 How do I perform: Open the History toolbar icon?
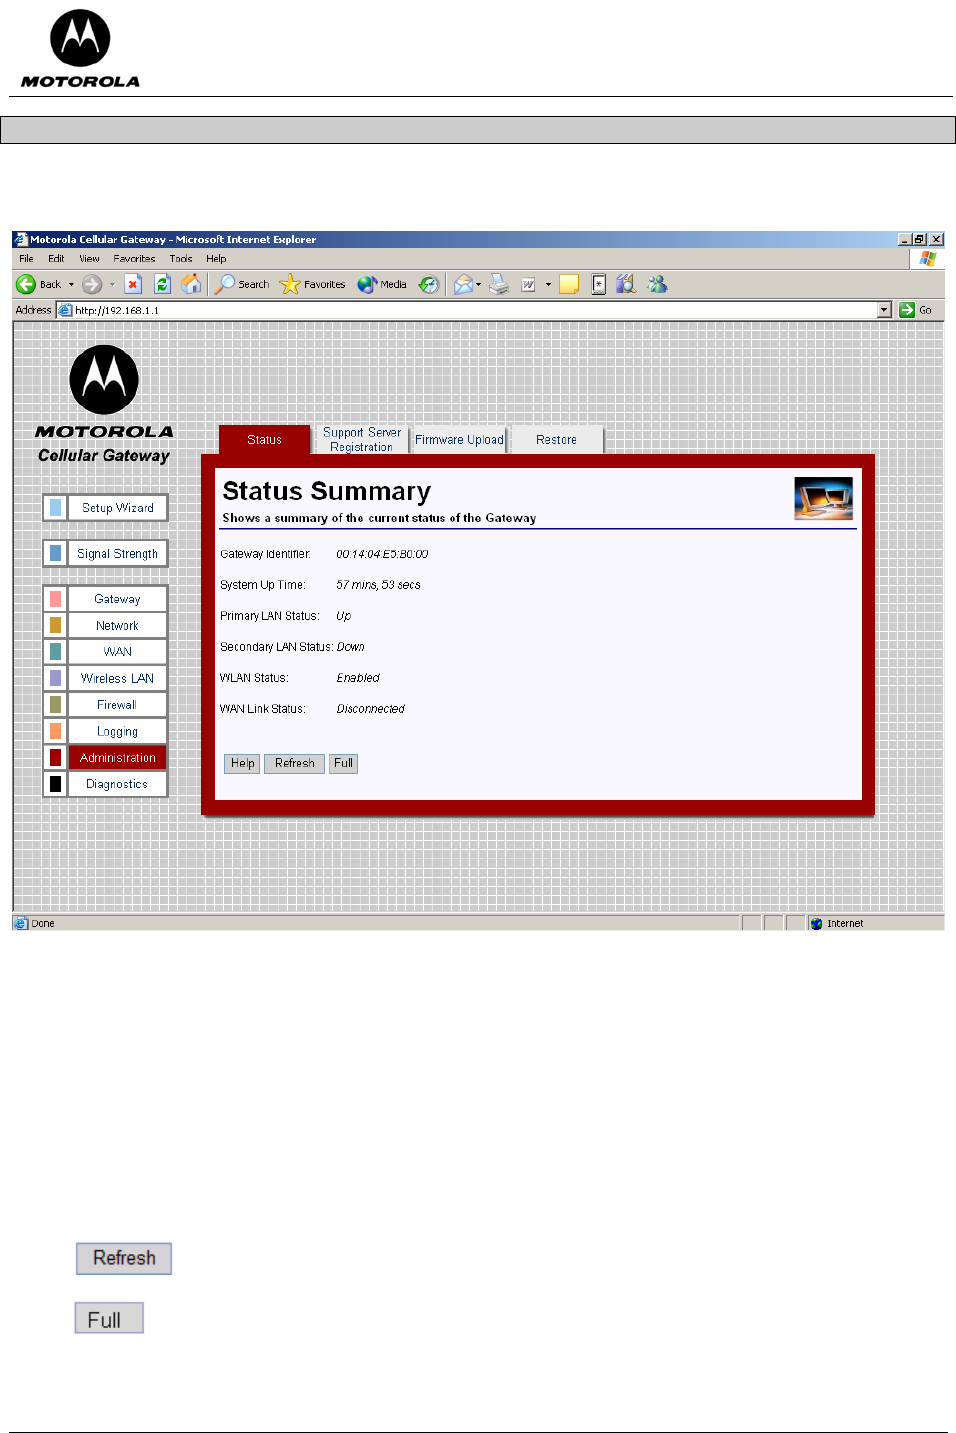429,284
